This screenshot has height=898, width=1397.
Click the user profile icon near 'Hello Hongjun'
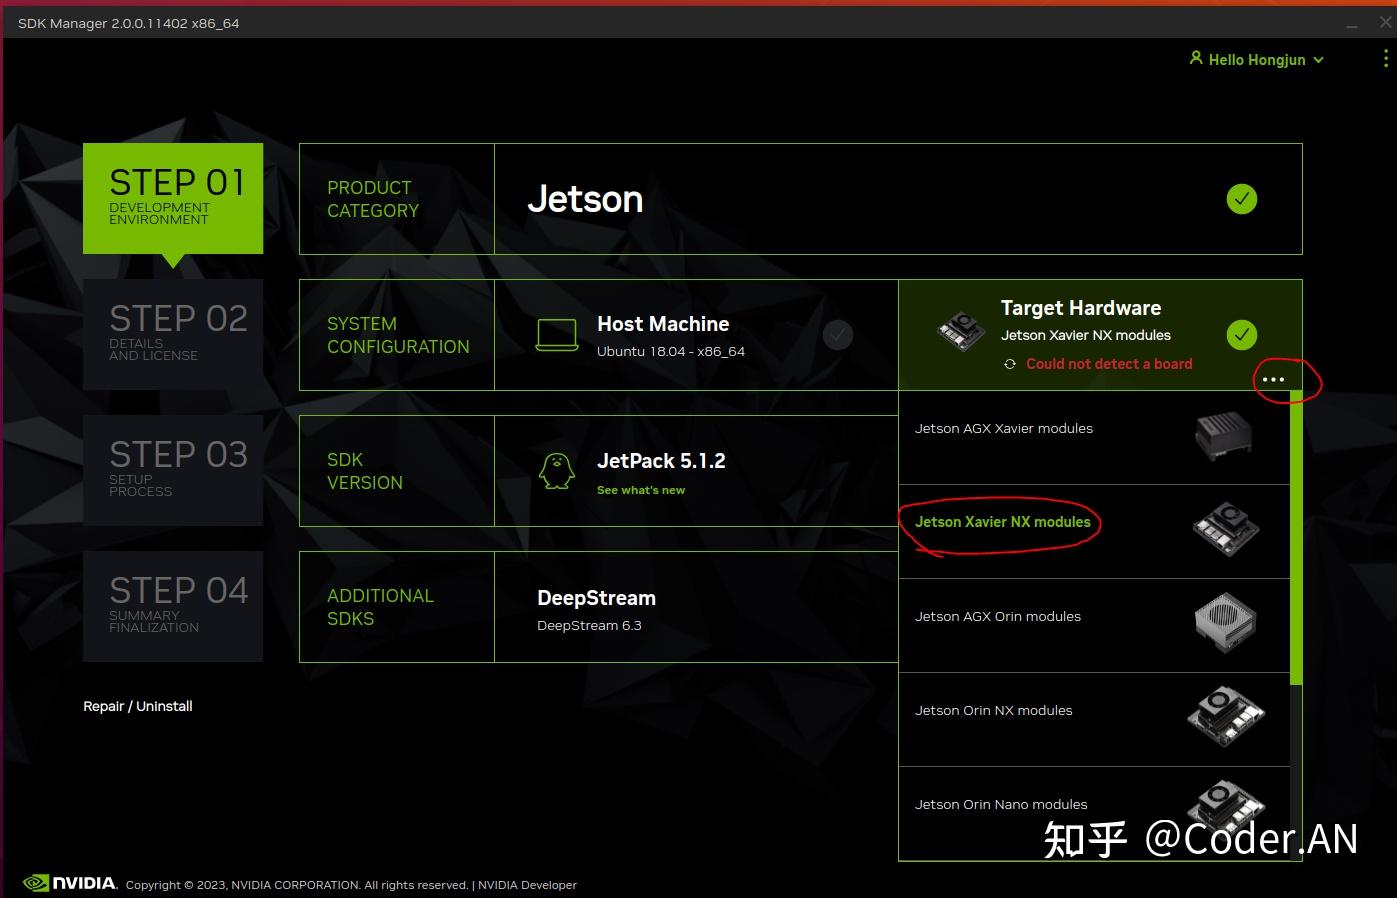pyautogui.click(x=1196, y=58)
